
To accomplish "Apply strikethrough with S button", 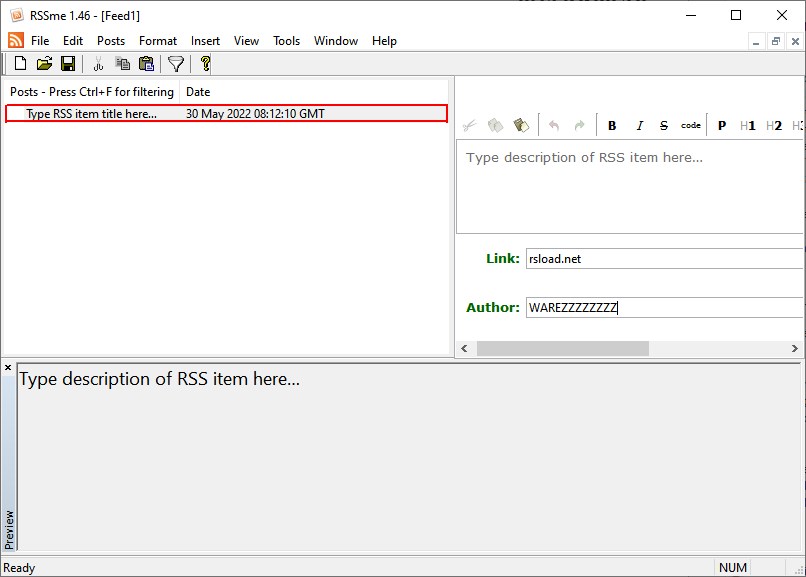I will click(664, 125).
